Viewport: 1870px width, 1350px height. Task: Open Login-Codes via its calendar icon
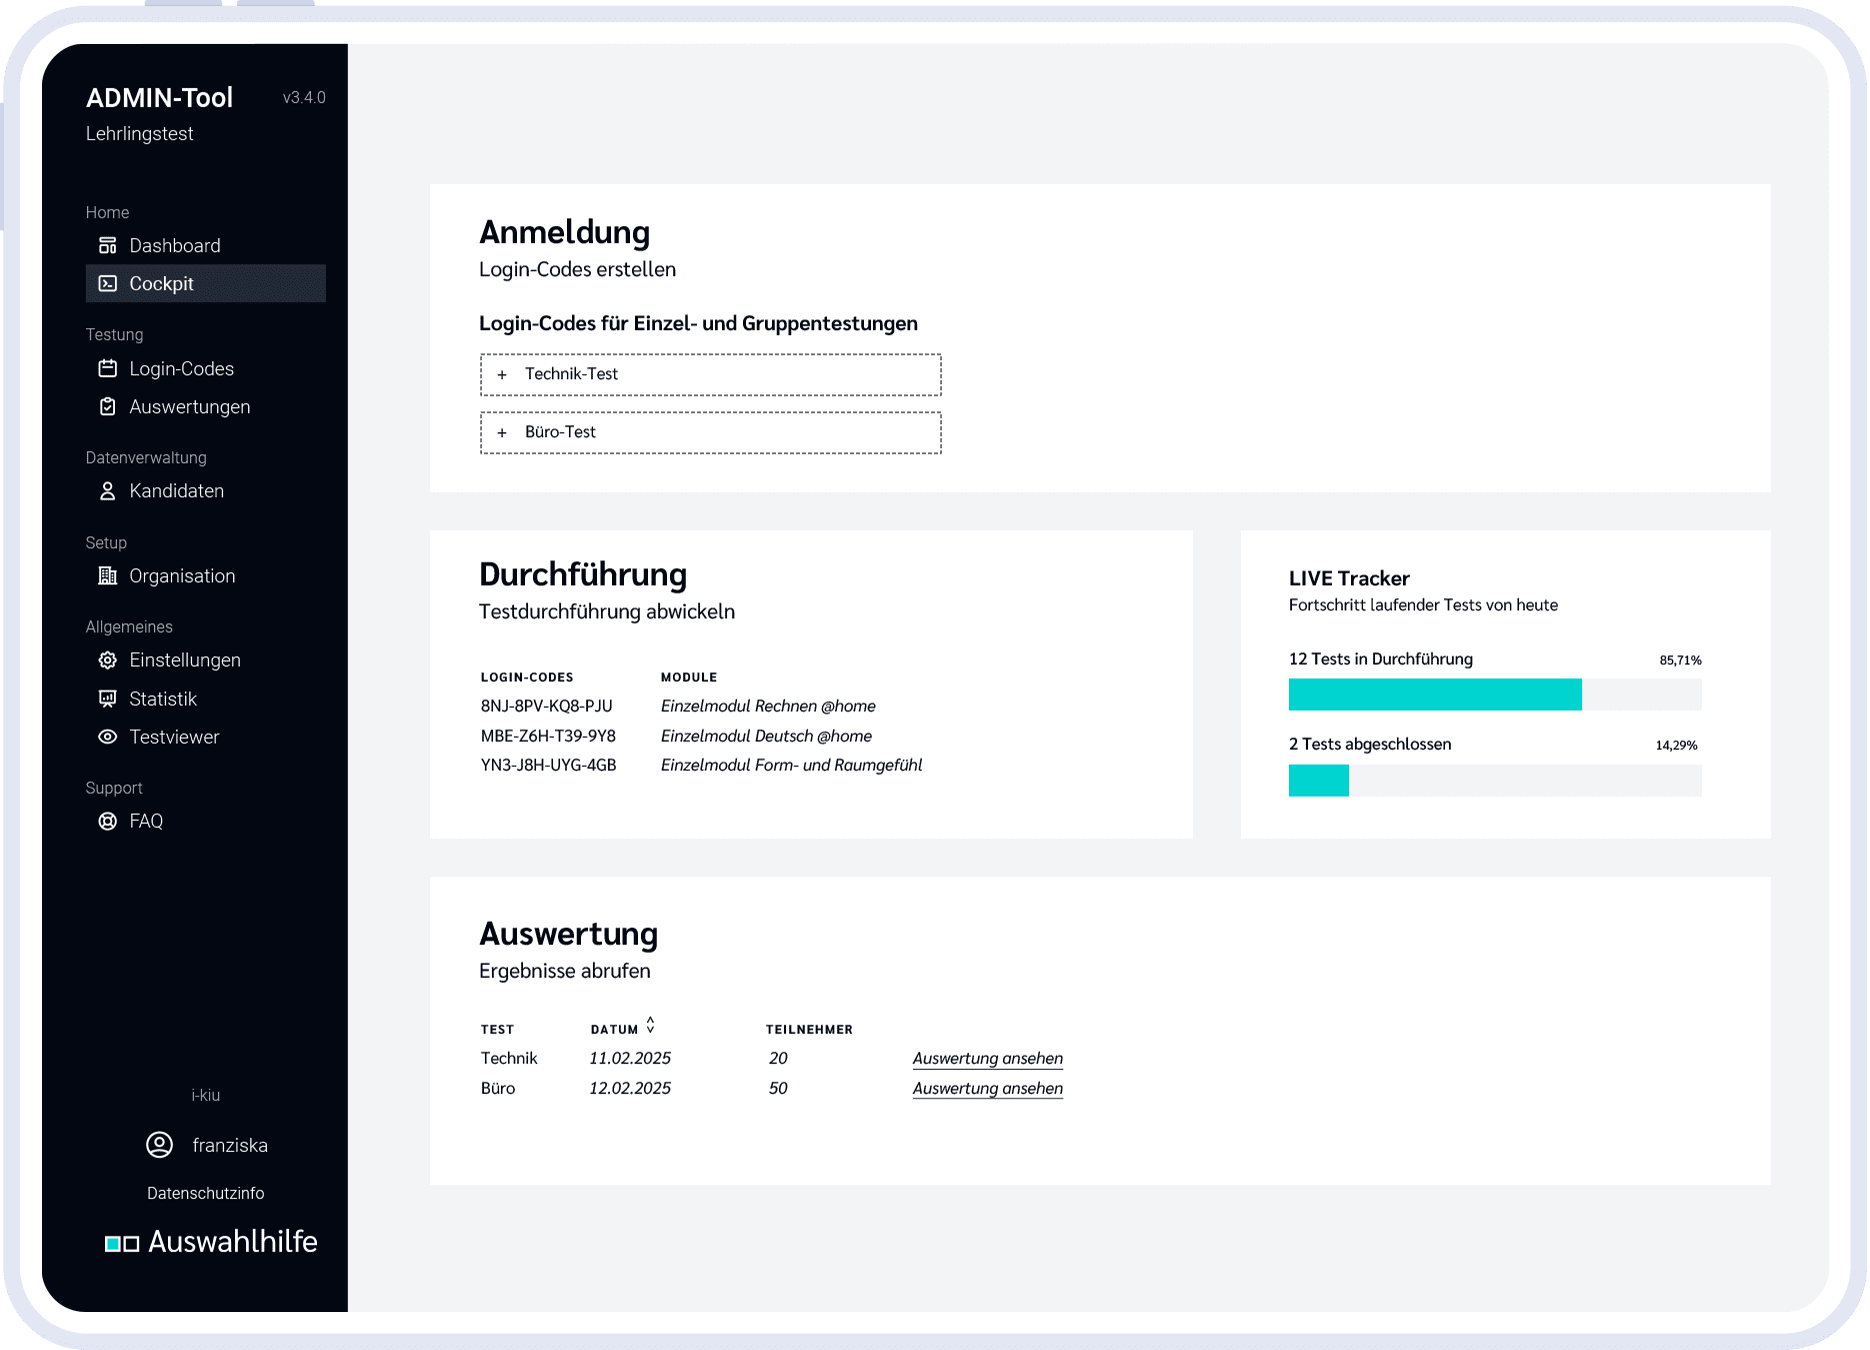click(108, 368)
